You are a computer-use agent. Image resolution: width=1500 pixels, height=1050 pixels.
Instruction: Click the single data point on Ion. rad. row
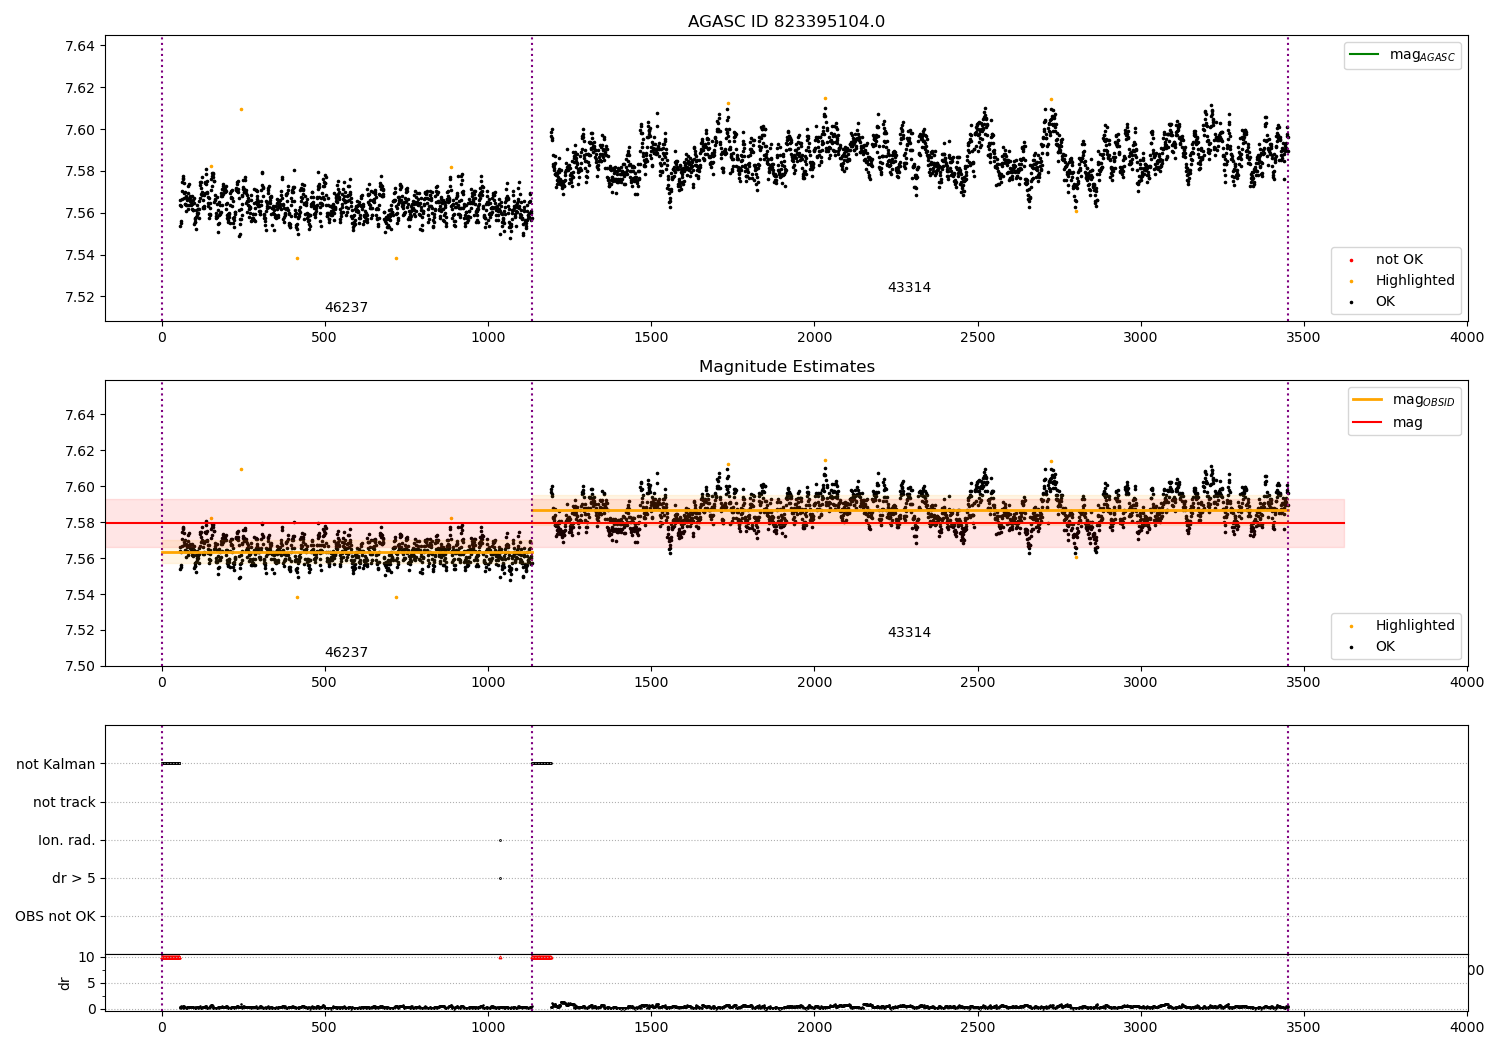point(500,840)
